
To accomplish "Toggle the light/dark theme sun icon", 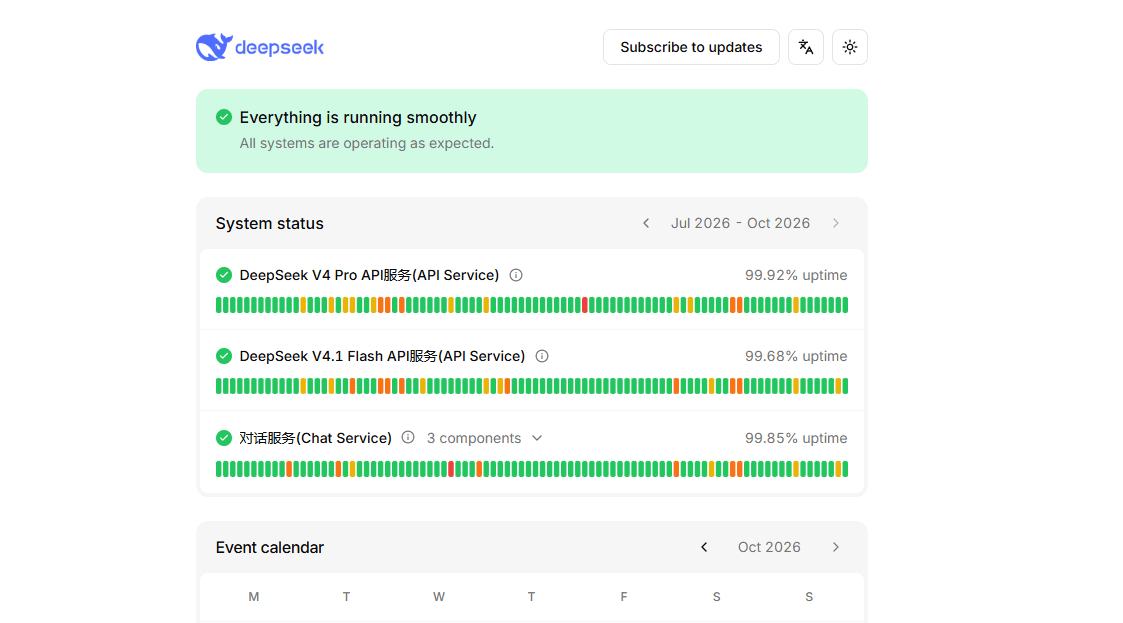I will [x=849, y=47].
